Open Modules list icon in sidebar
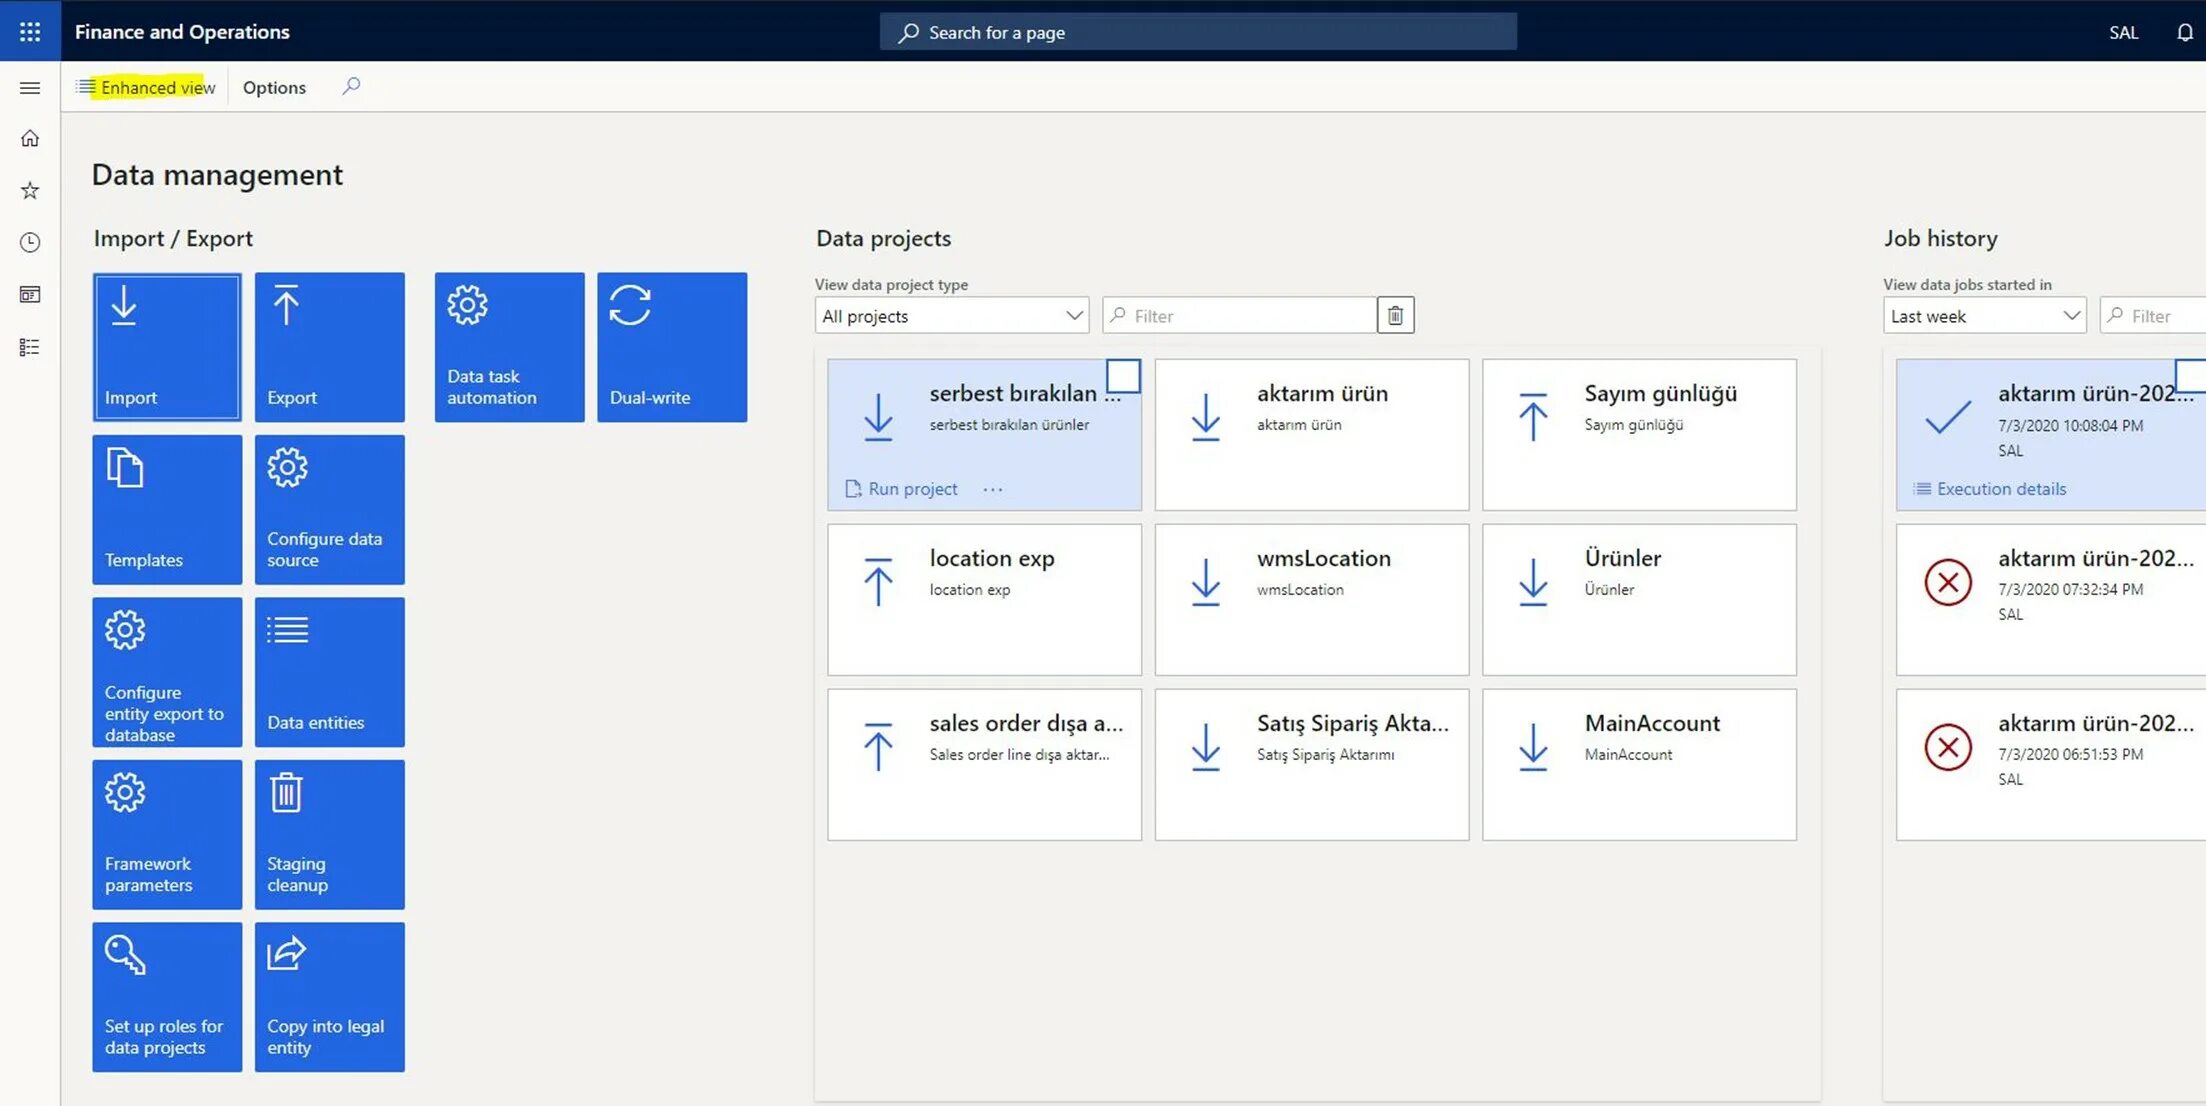 [30, 347]
